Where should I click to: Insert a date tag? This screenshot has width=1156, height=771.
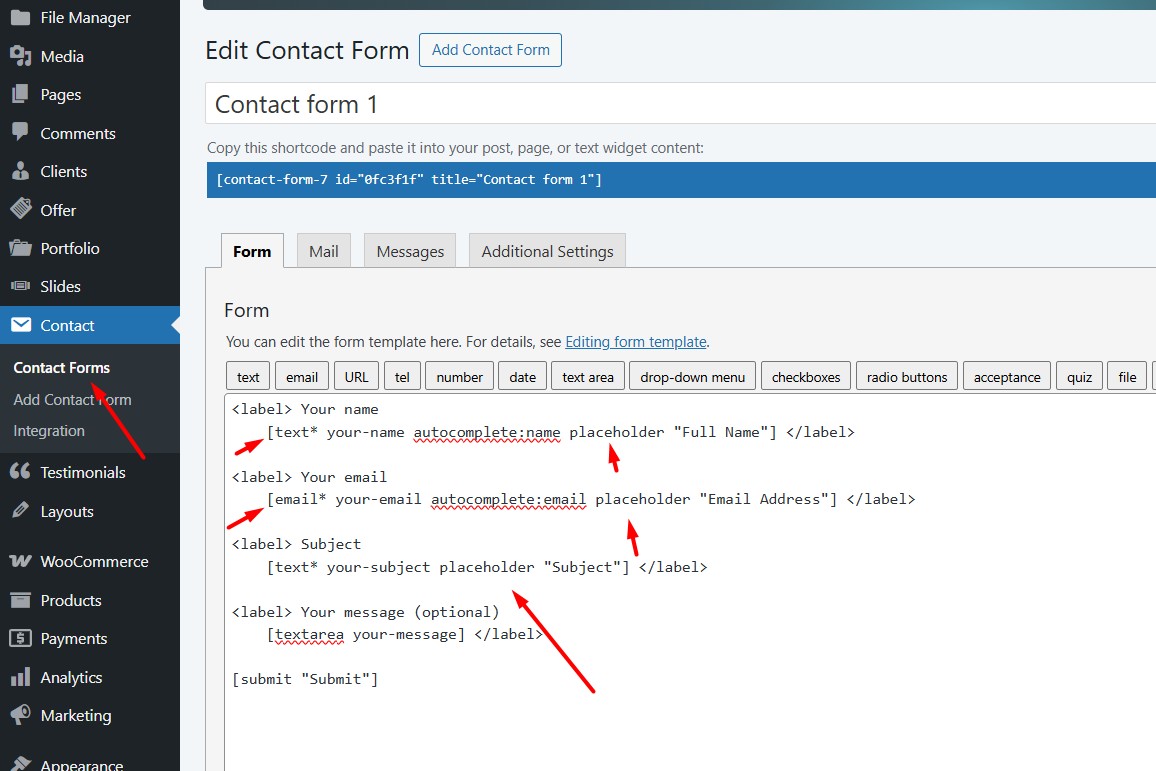[x=523, y=376]
